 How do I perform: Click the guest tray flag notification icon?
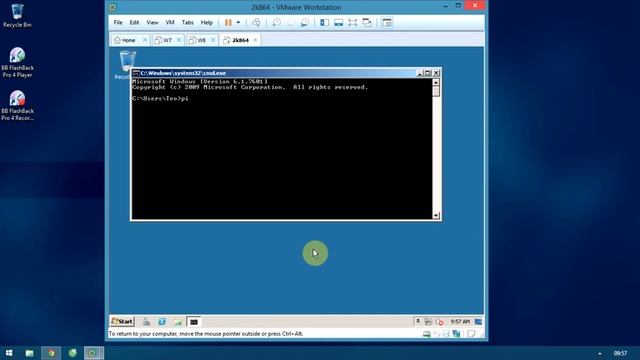418,322
